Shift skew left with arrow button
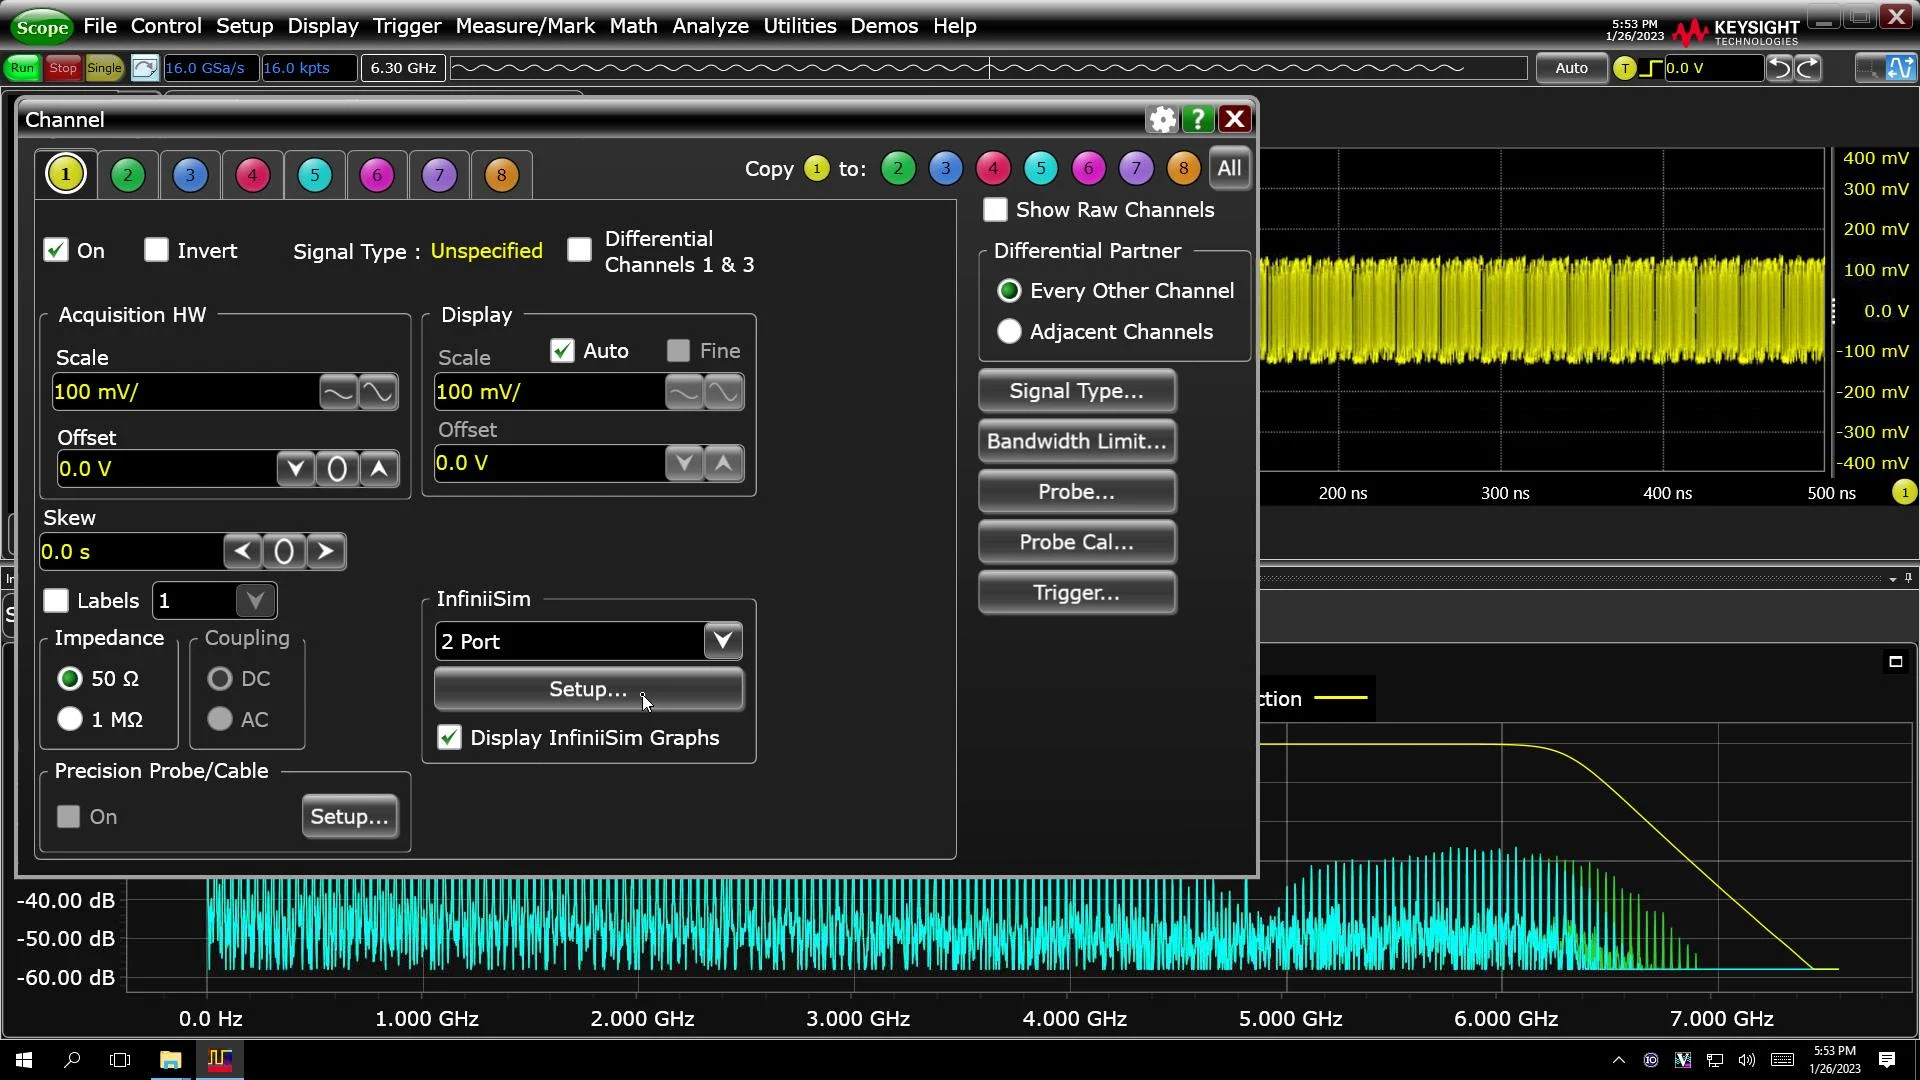Viewport: 1920px width, 1080px height. click(x=242, y=552)
